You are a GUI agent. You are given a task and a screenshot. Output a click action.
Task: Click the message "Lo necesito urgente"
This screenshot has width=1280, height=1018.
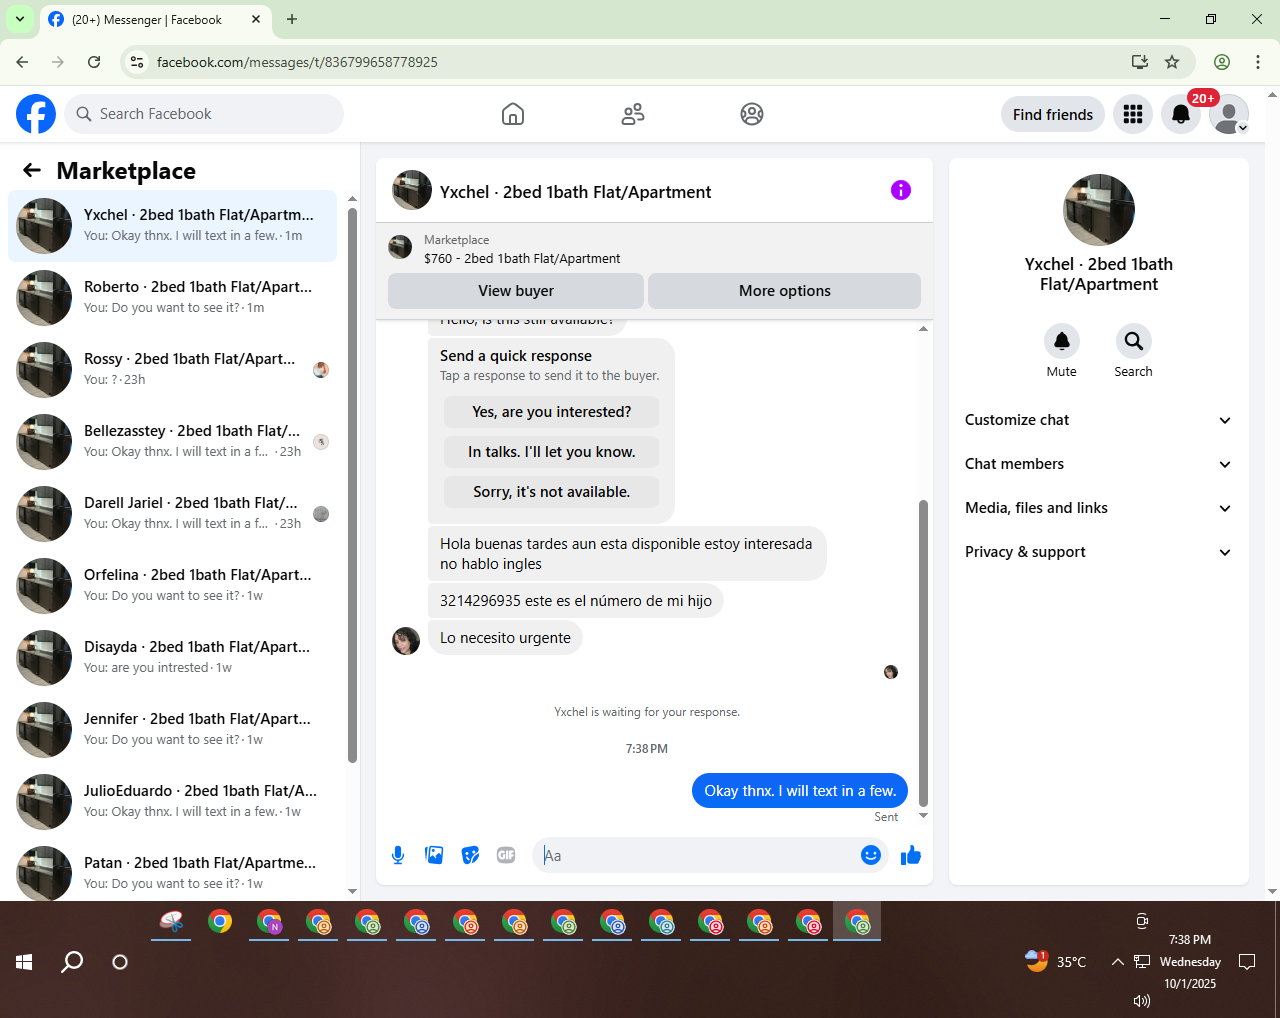(x=505, y=638)
